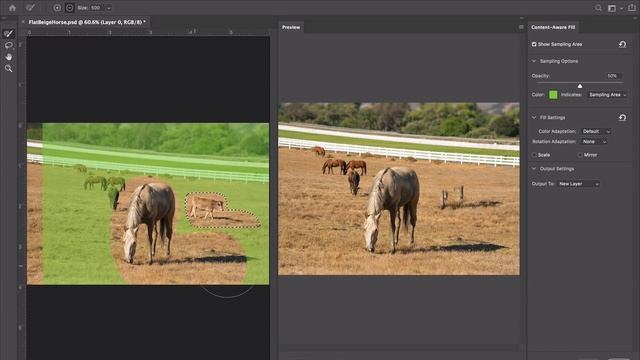
Task: Open the brush Size dropdown arrow
Action: point(109,8)
